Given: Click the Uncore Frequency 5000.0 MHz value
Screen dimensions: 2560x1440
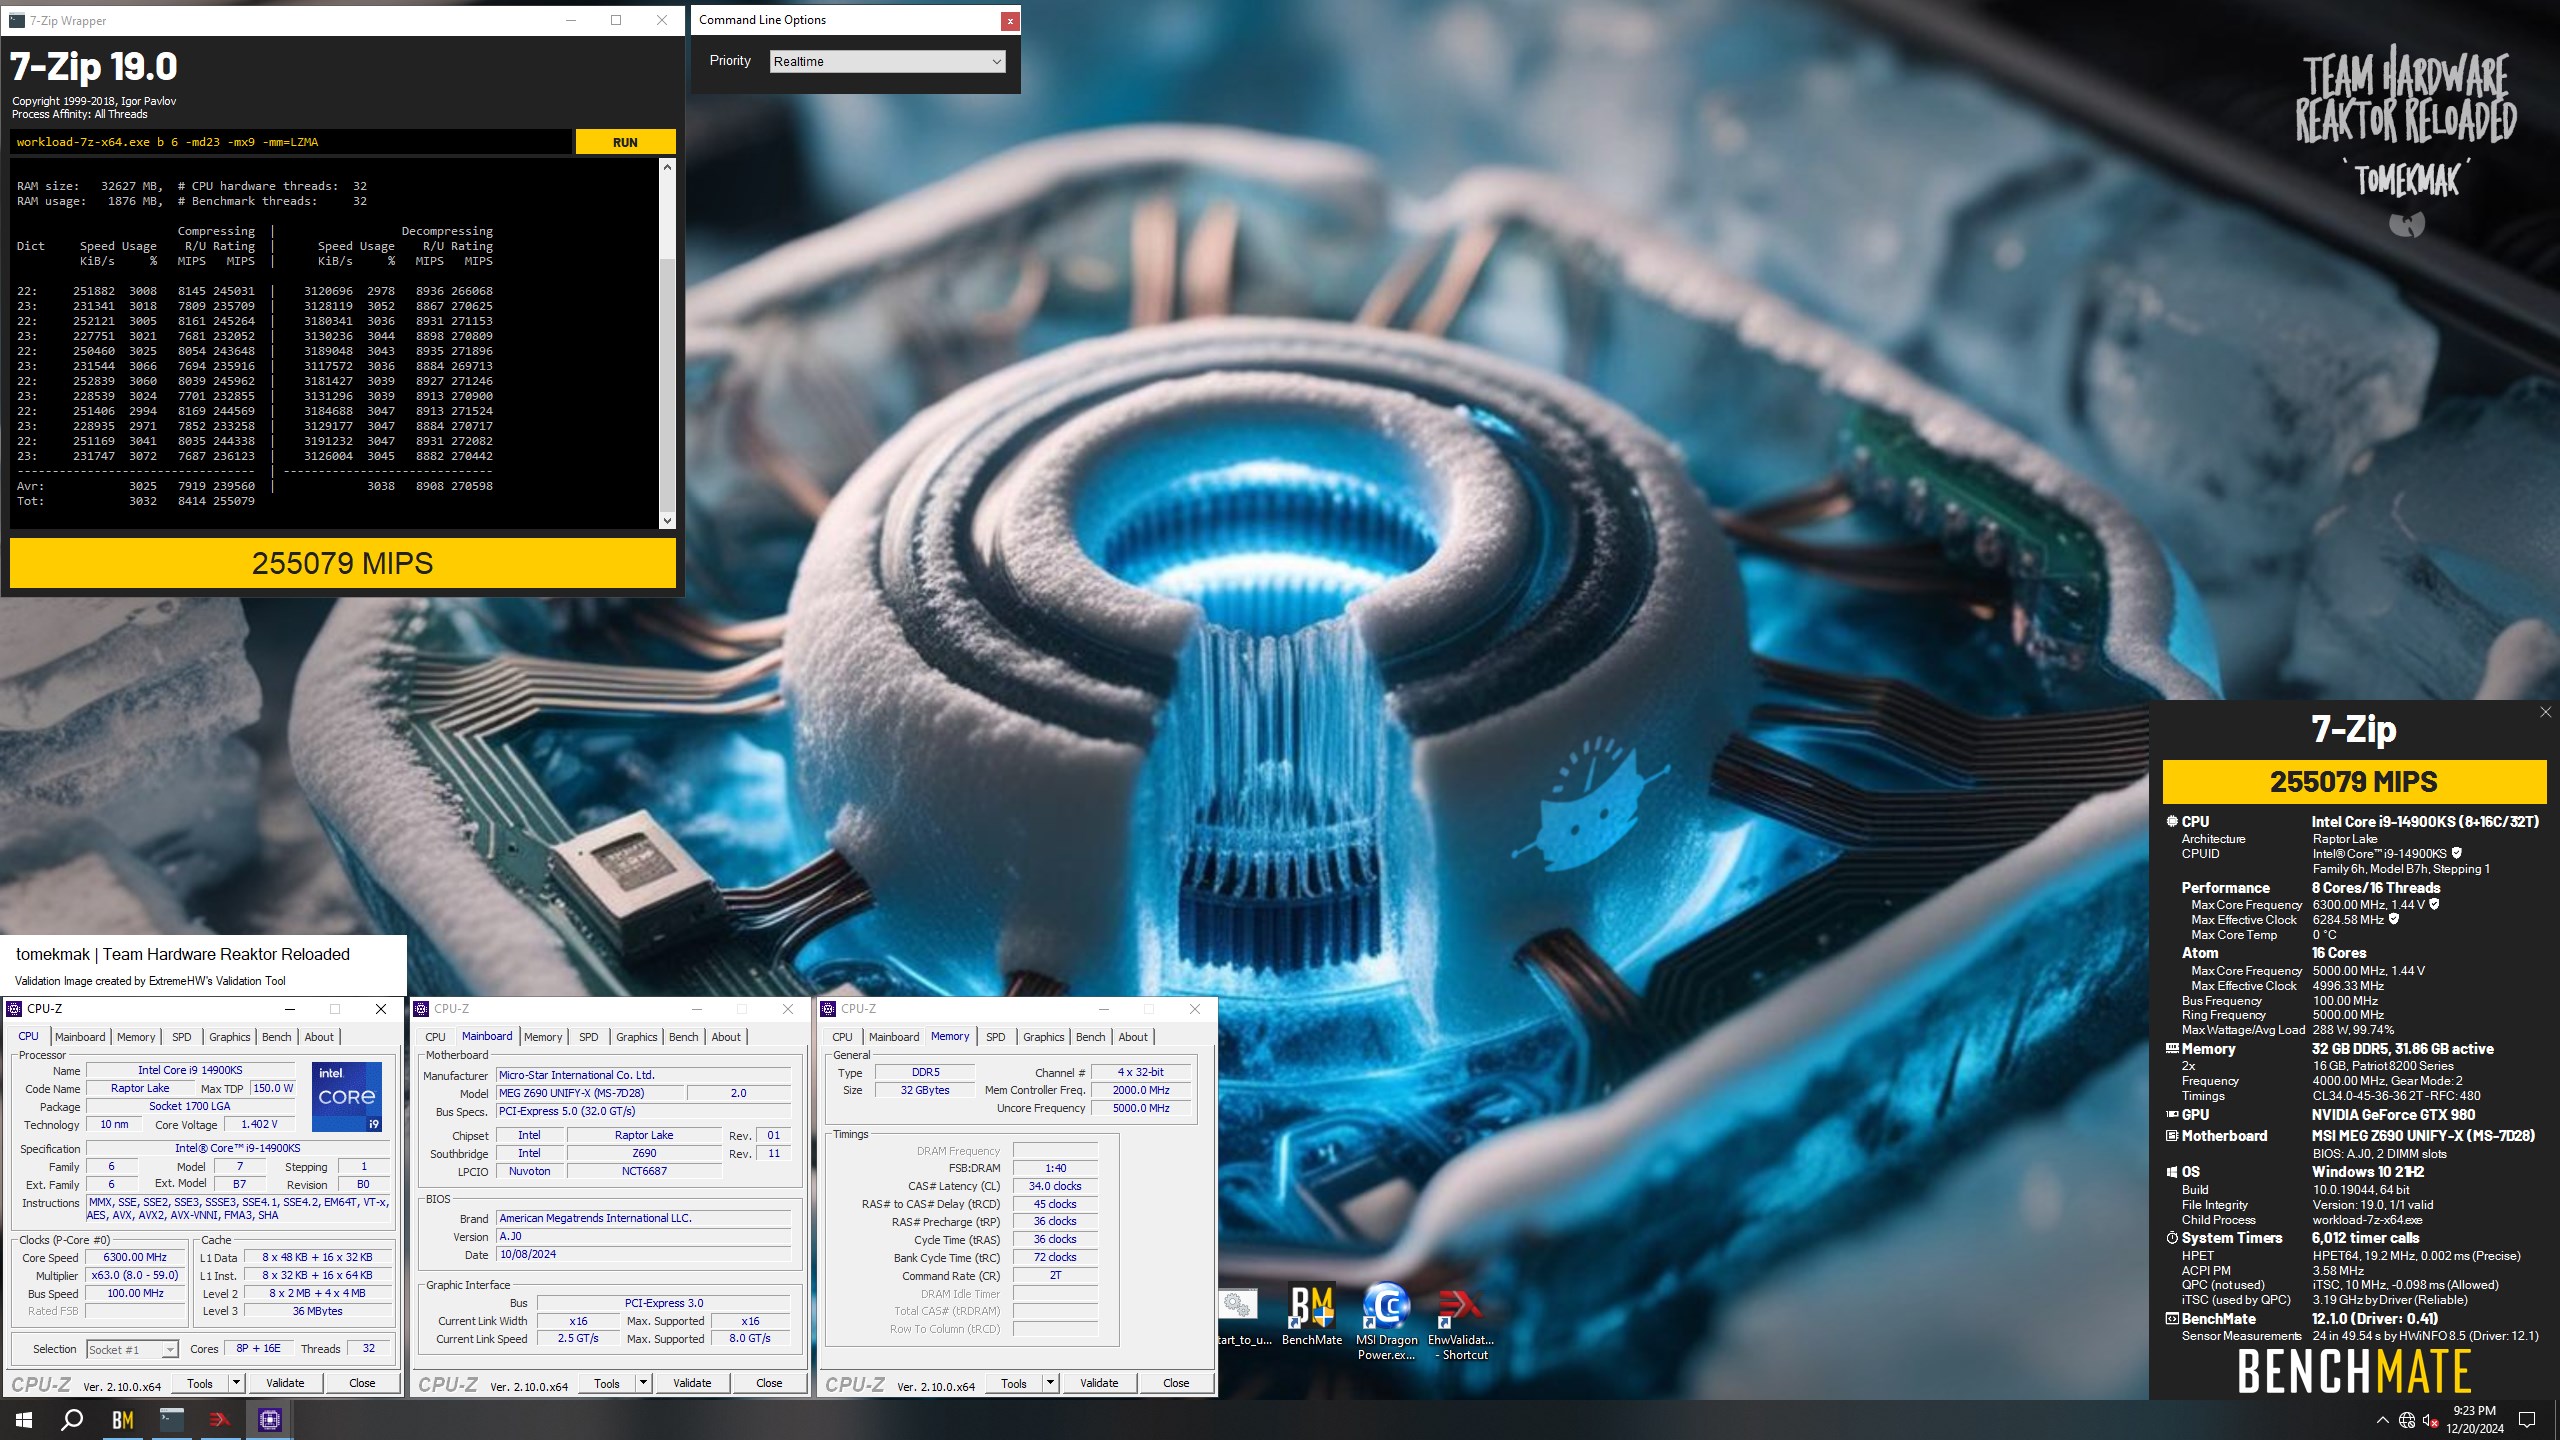Looking at the screenshot, I should click(x=1141, y=1108).
